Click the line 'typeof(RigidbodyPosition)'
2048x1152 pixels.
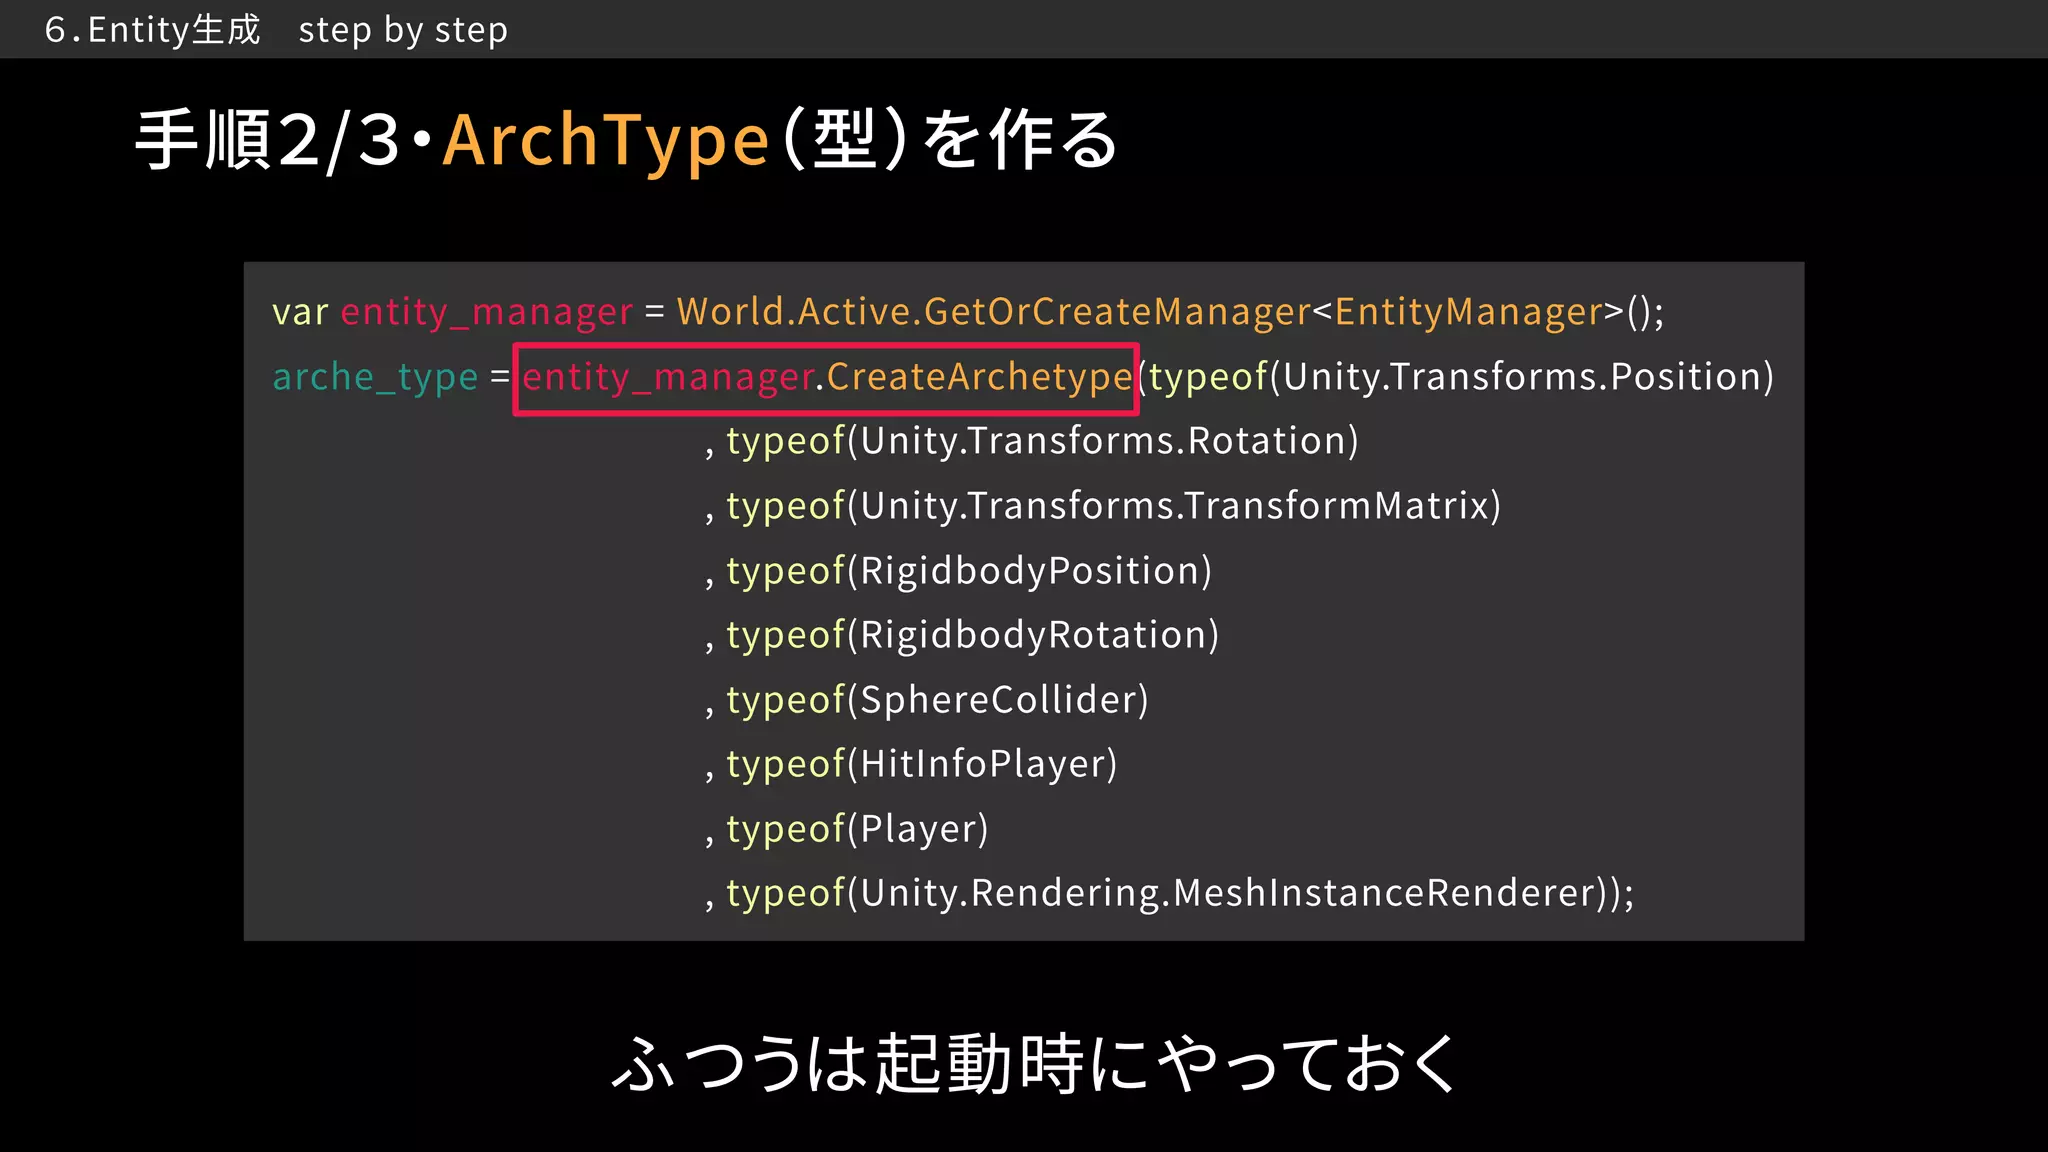[x=969, y=571]
